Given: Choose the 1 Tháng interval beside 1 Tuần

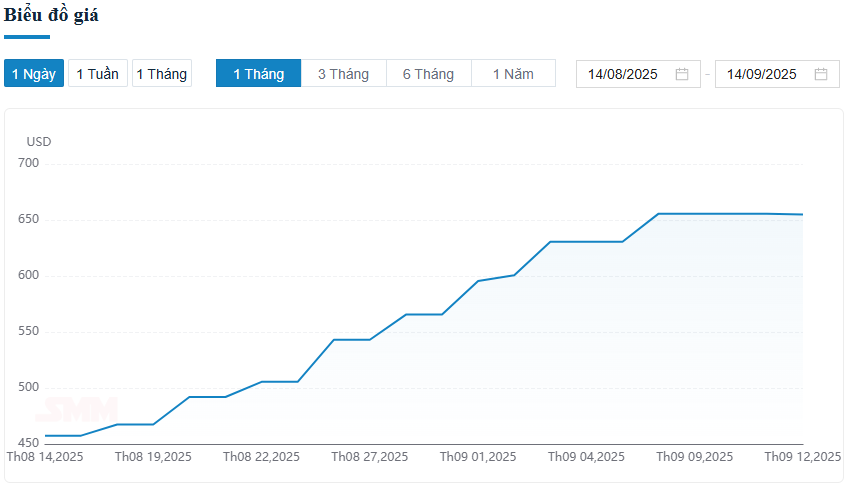Looking at the screenshot, I should pyautogui.click(x=162, y=74).
